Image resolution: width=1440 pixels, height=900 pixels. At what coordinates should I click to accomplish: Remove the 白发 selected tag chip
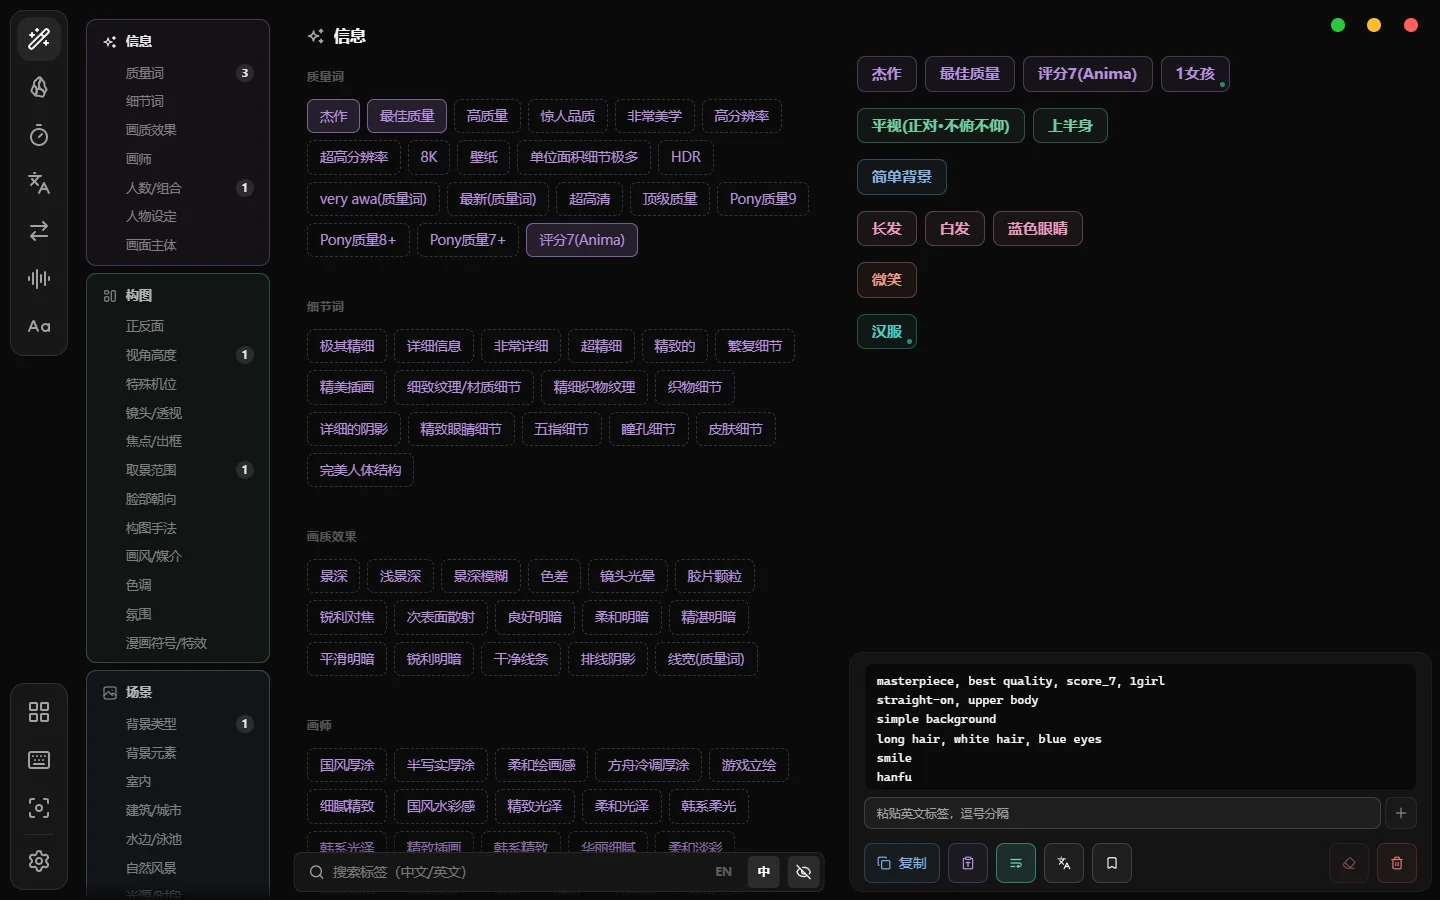[955, 229]
